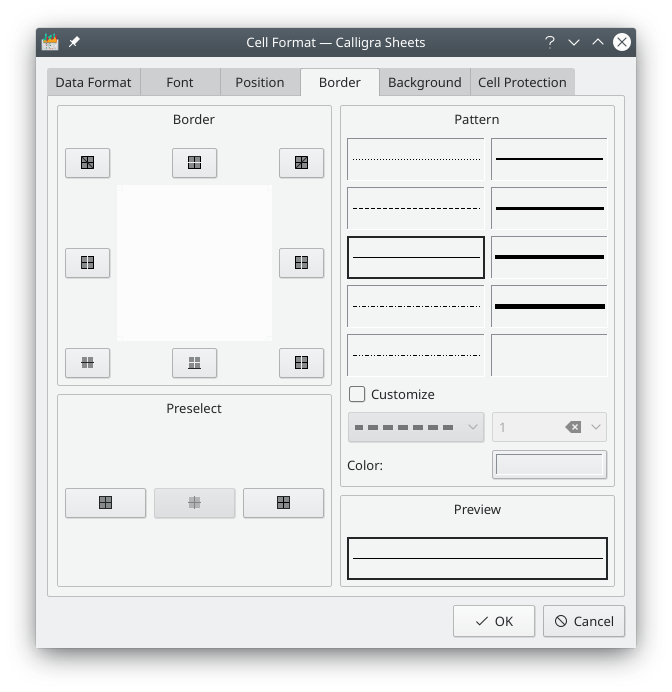Viewport: 672px width, 692px height.
Task: Apply the diagonal fall border, top-left button
Action: [87, 163]
